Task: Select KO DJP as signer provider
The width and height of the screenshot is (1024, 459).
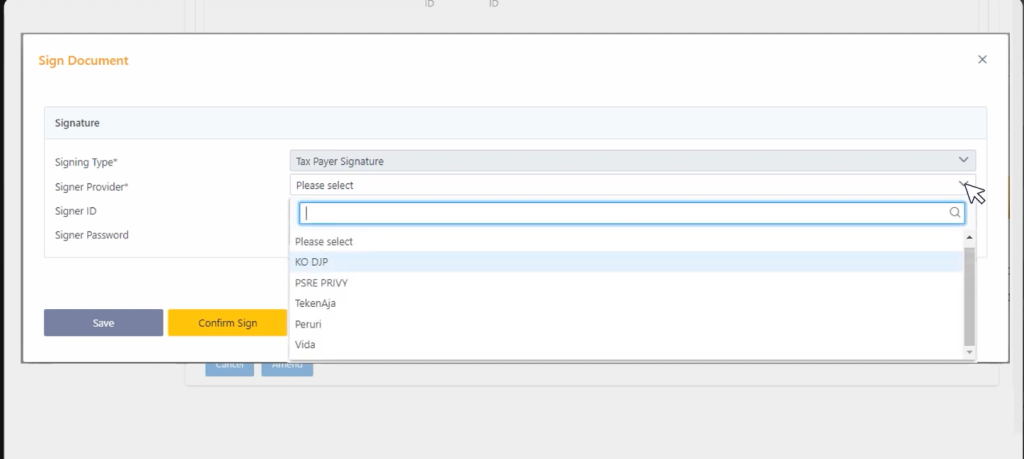Action: point(312,262)
